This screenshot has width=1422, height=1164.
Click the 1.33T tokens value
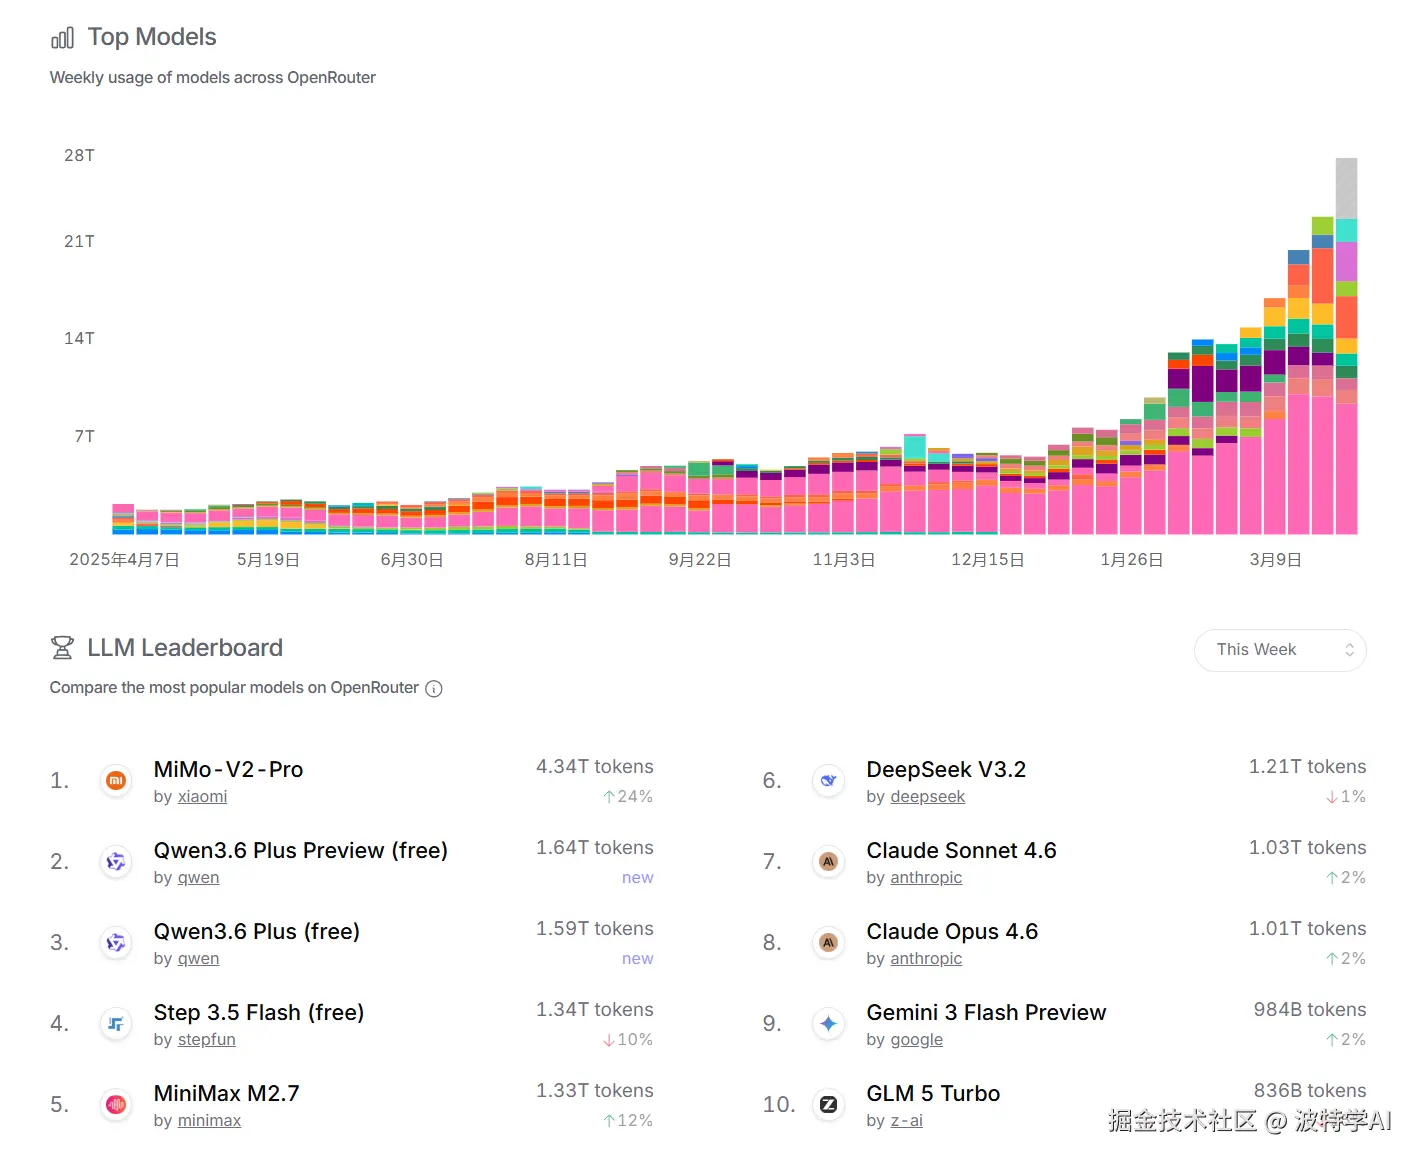click(595, 1091)
